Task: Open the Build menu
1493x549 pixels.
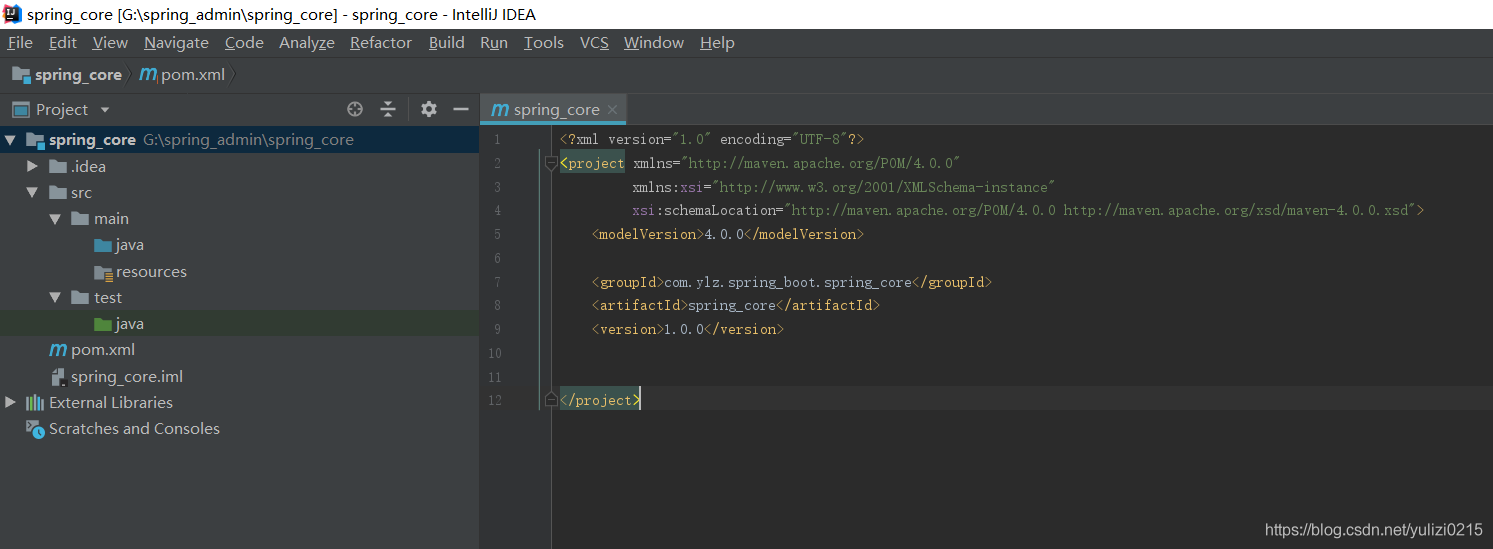Action: (x=447, y=42)
